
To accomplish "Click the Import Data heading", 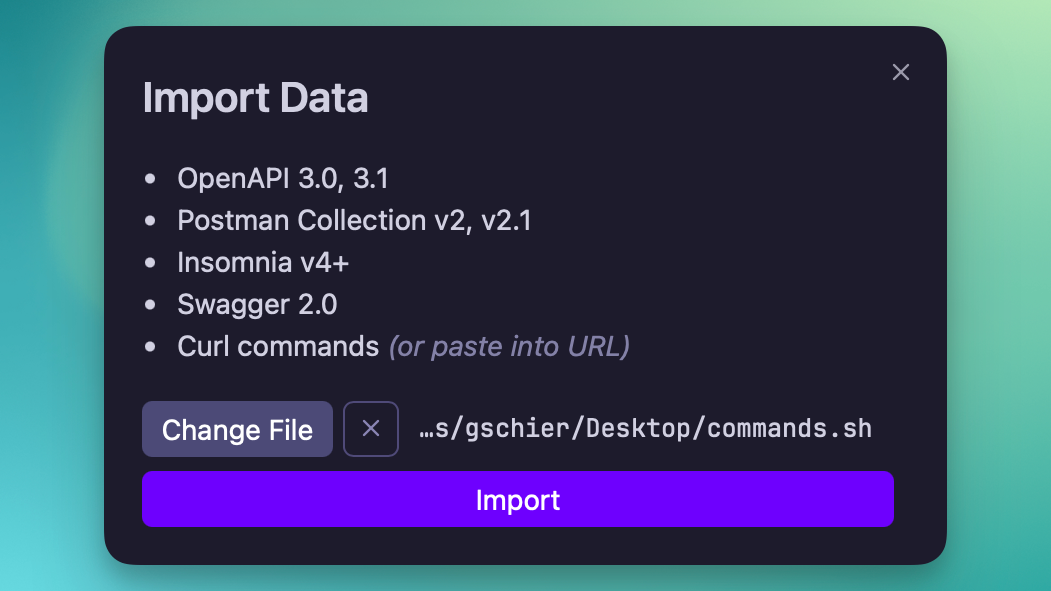I will (255, 98).
